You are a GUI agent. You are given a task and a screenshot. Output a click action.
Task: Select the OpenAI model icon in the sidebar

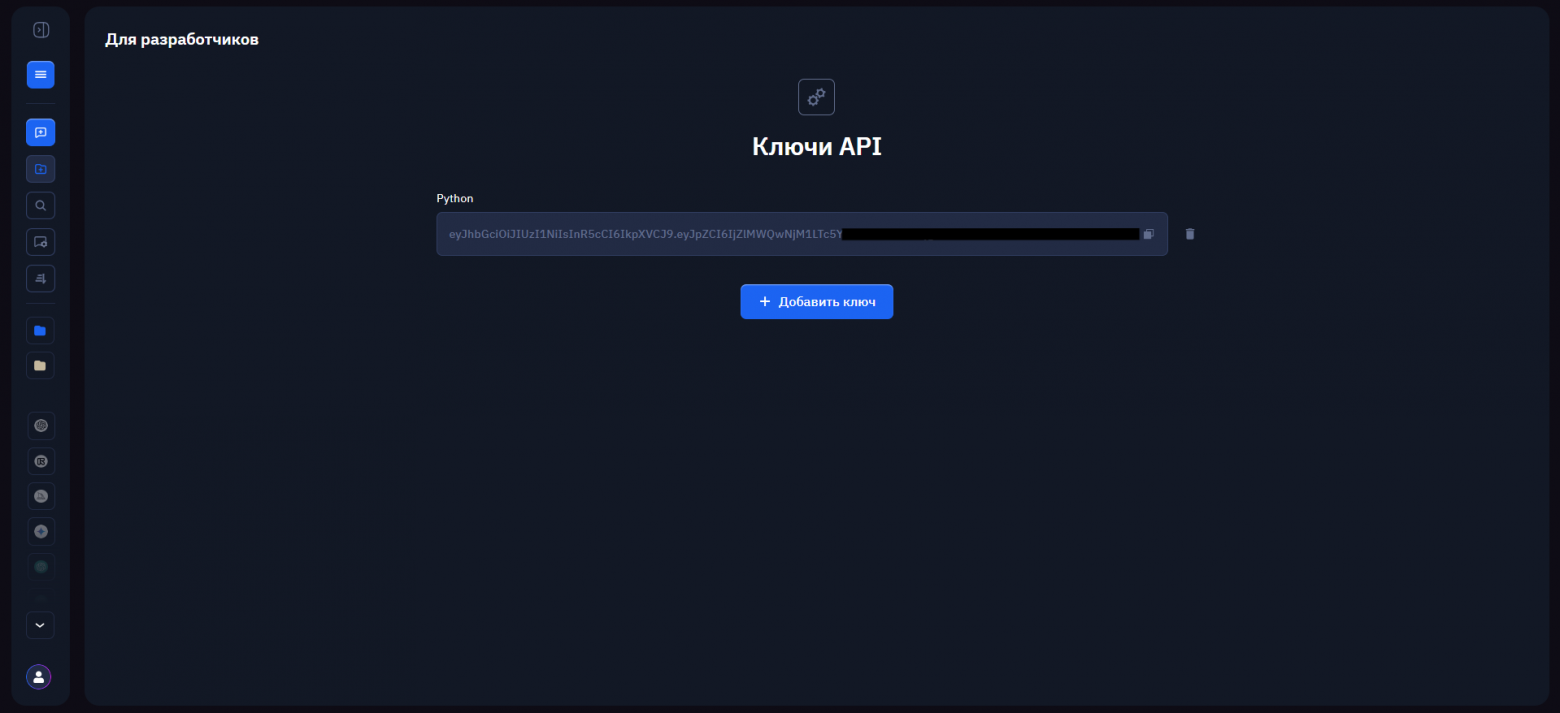pyautogui.click(x=40, y=425)
